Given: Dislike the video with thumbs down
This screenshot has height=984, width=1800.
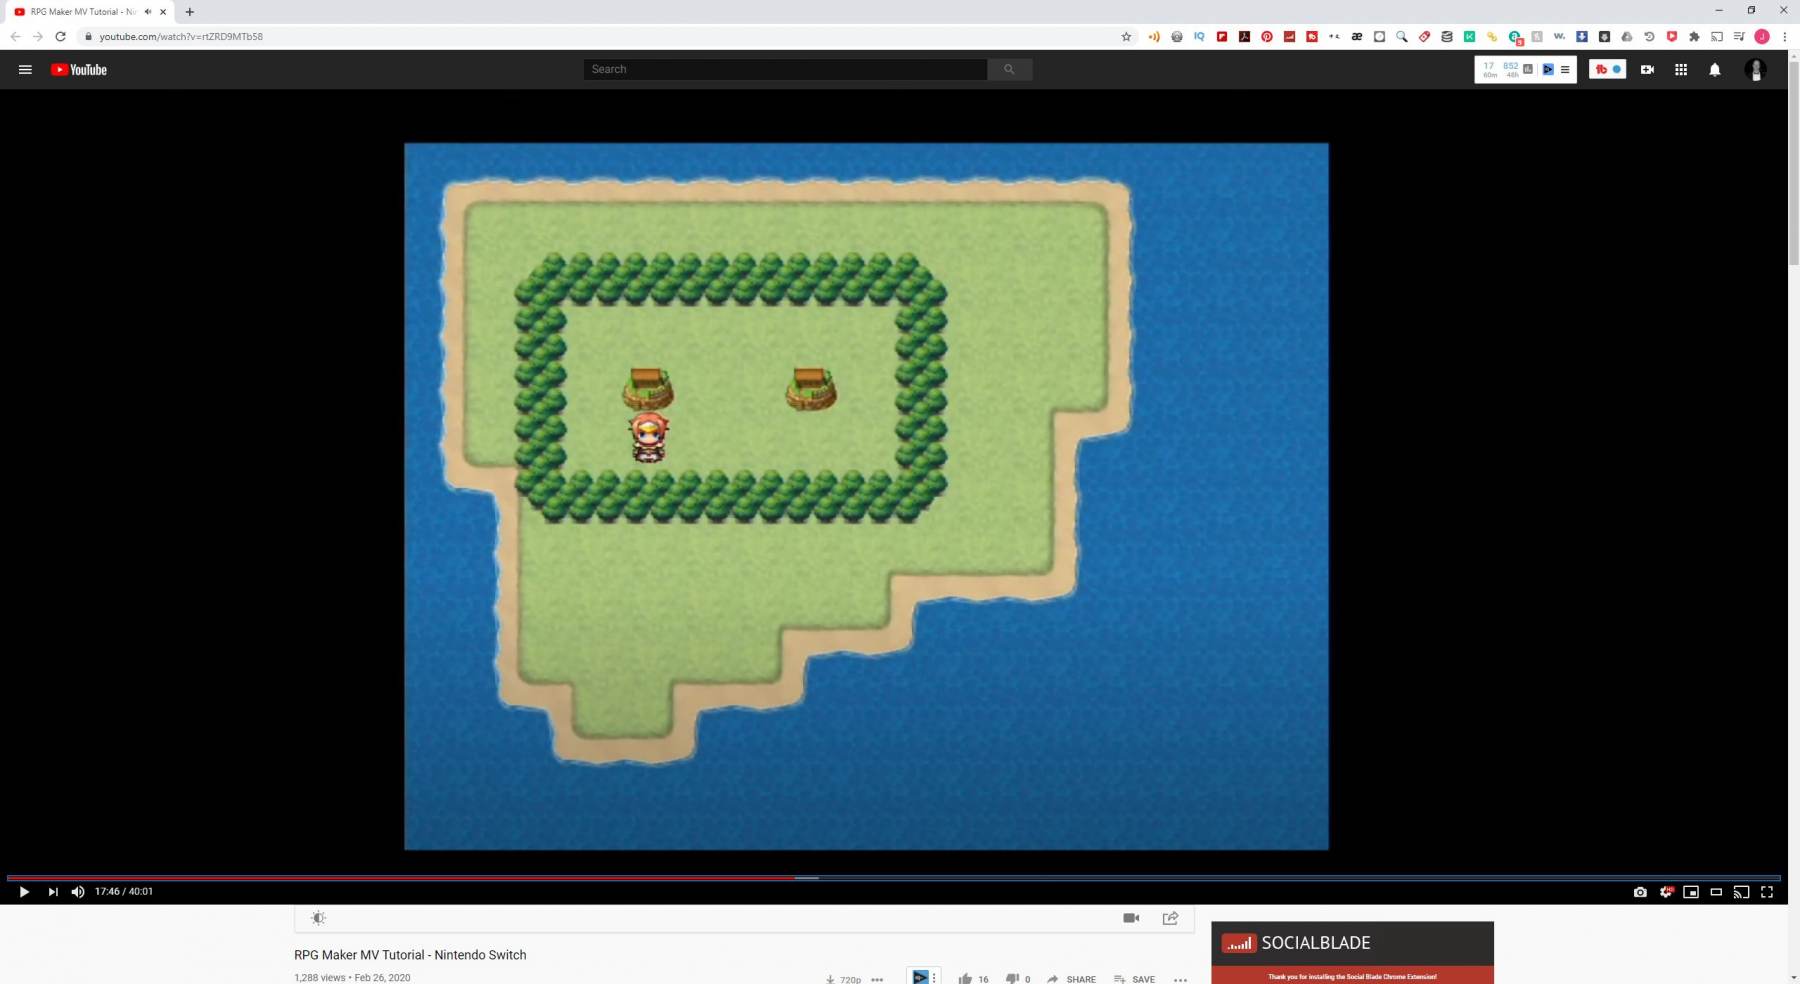Looking at the screenshot, I should click(1012, 978).
